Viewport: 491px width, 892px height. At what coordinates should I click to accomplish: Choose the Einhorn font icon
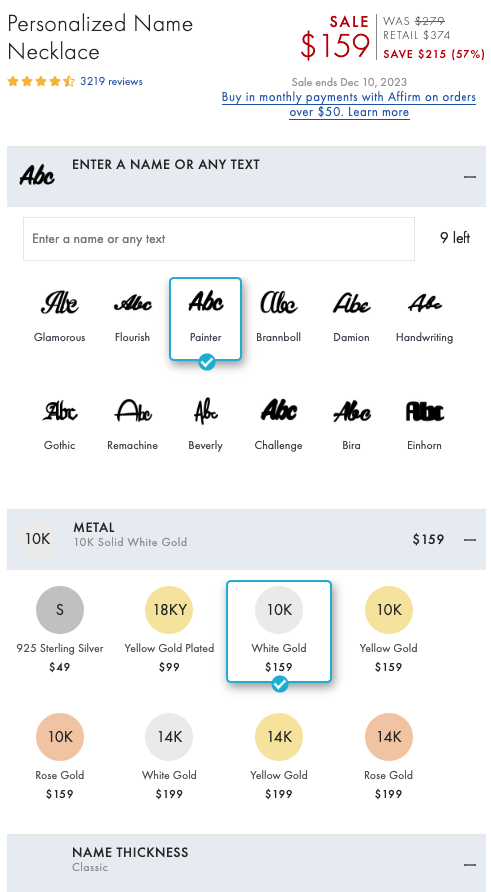pos(424,411)
